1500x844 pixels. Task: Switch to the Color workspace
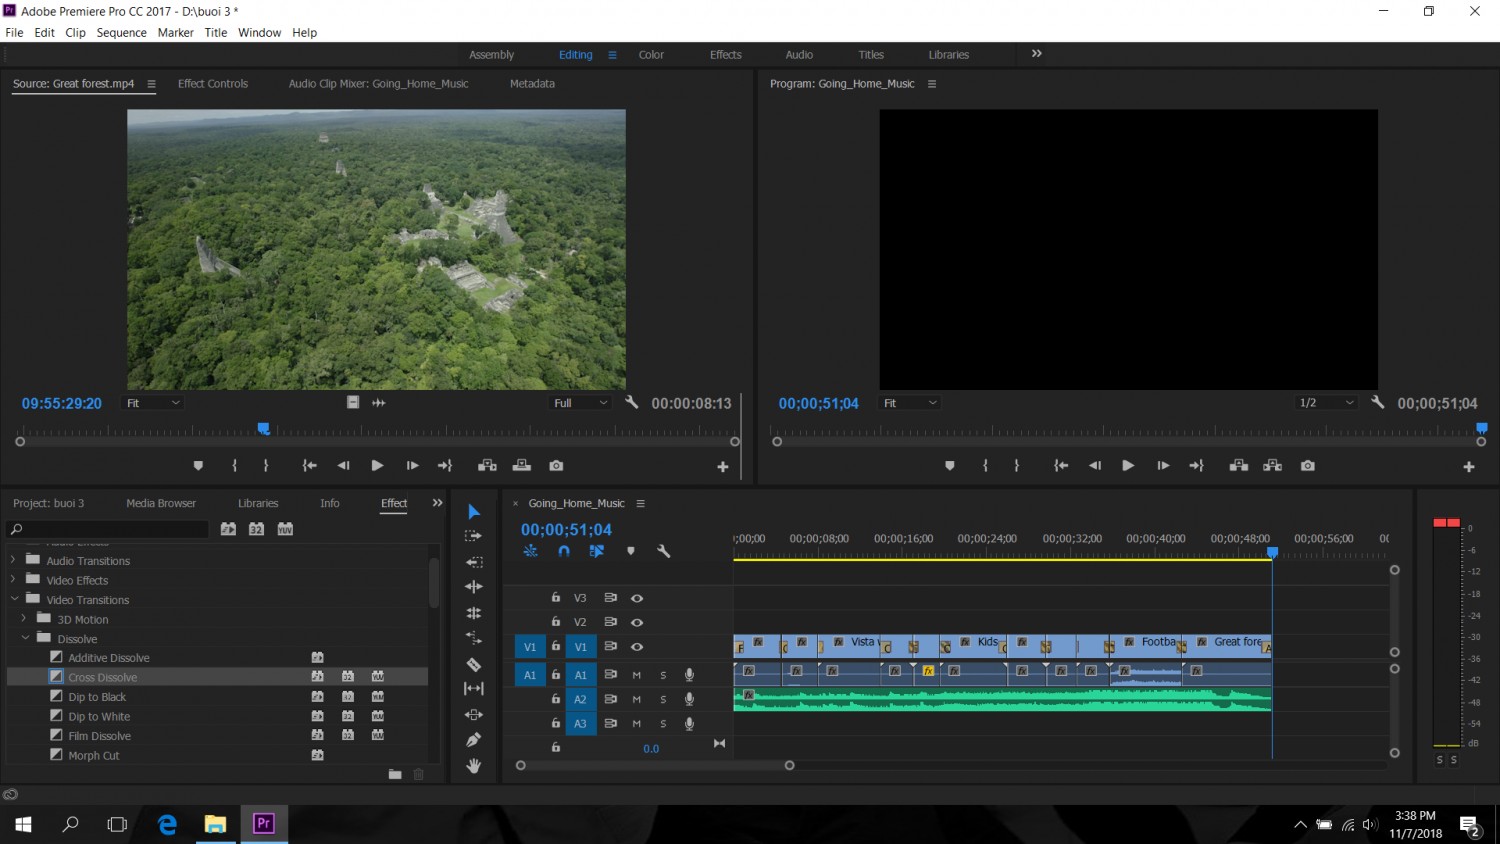[651, 55]
